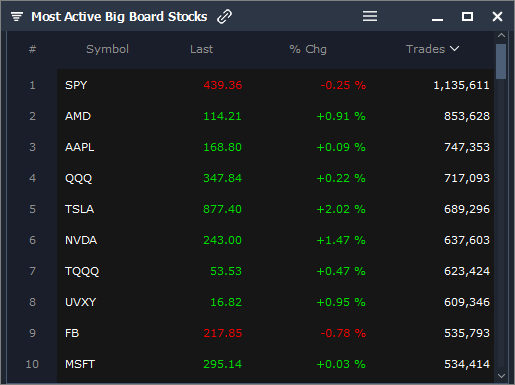Click the vertical scrollbar thumb
This screenshot has width=515, height=385.
pos(501,61)
